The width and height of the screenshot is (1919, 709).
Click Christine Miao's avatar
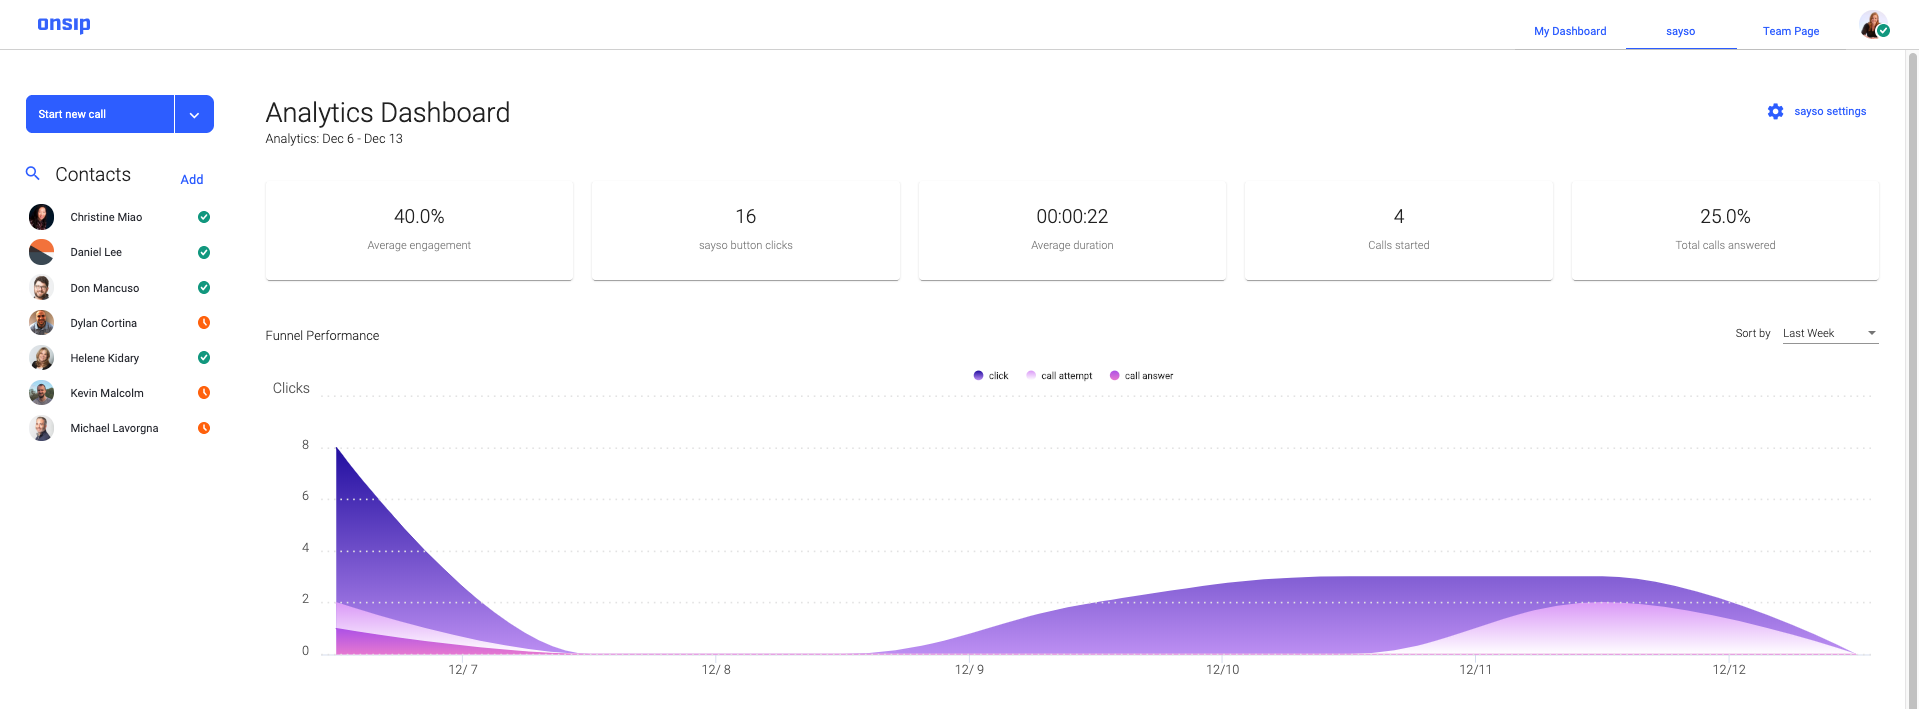point(42,217)
